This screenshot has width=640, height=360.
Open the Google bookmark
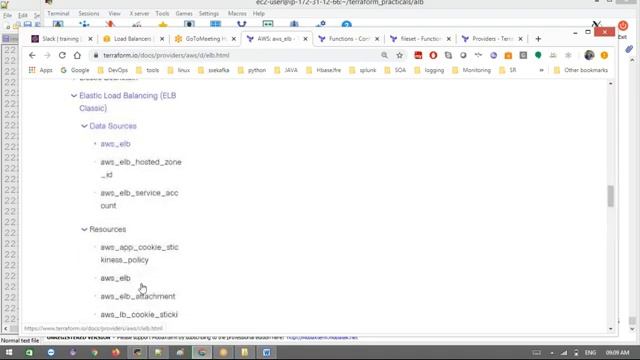tap(75, 70)
